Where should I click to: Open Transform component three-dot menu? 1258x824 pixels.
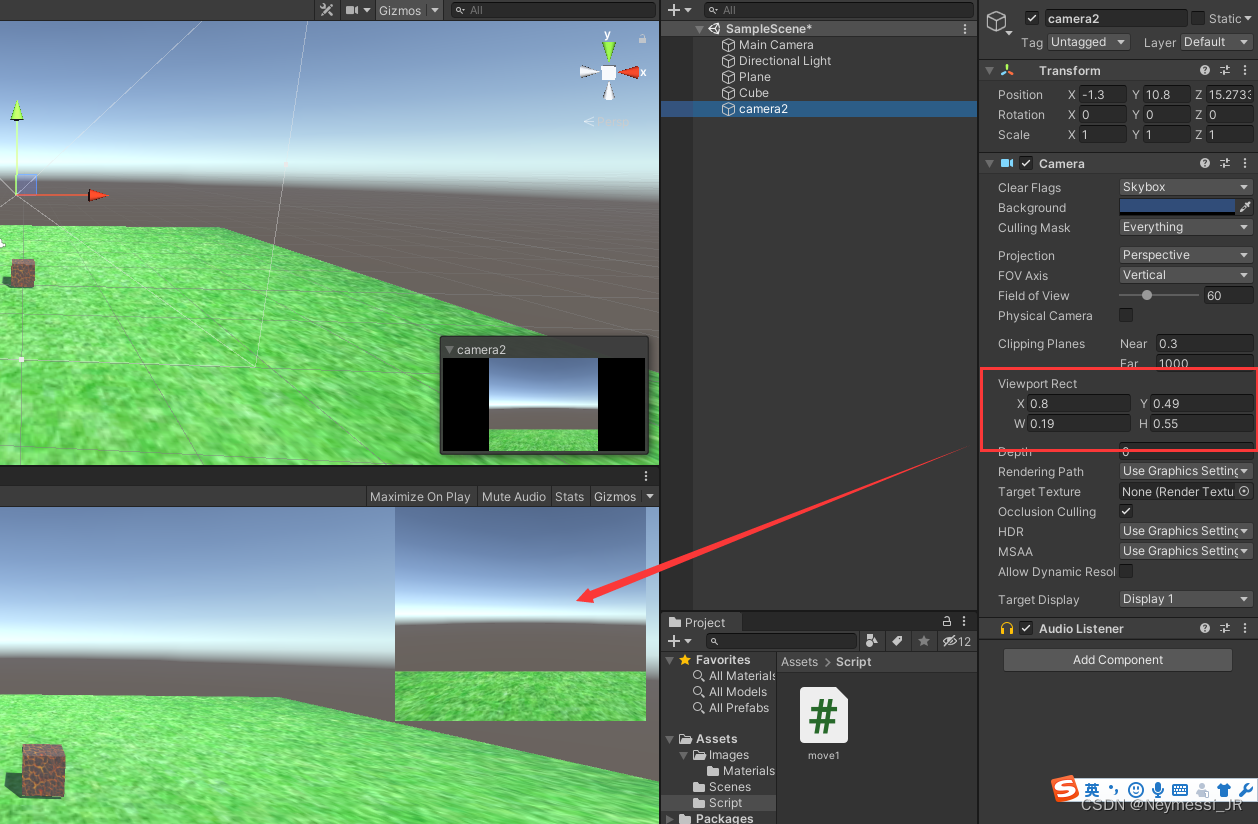tap(1244, 71)
